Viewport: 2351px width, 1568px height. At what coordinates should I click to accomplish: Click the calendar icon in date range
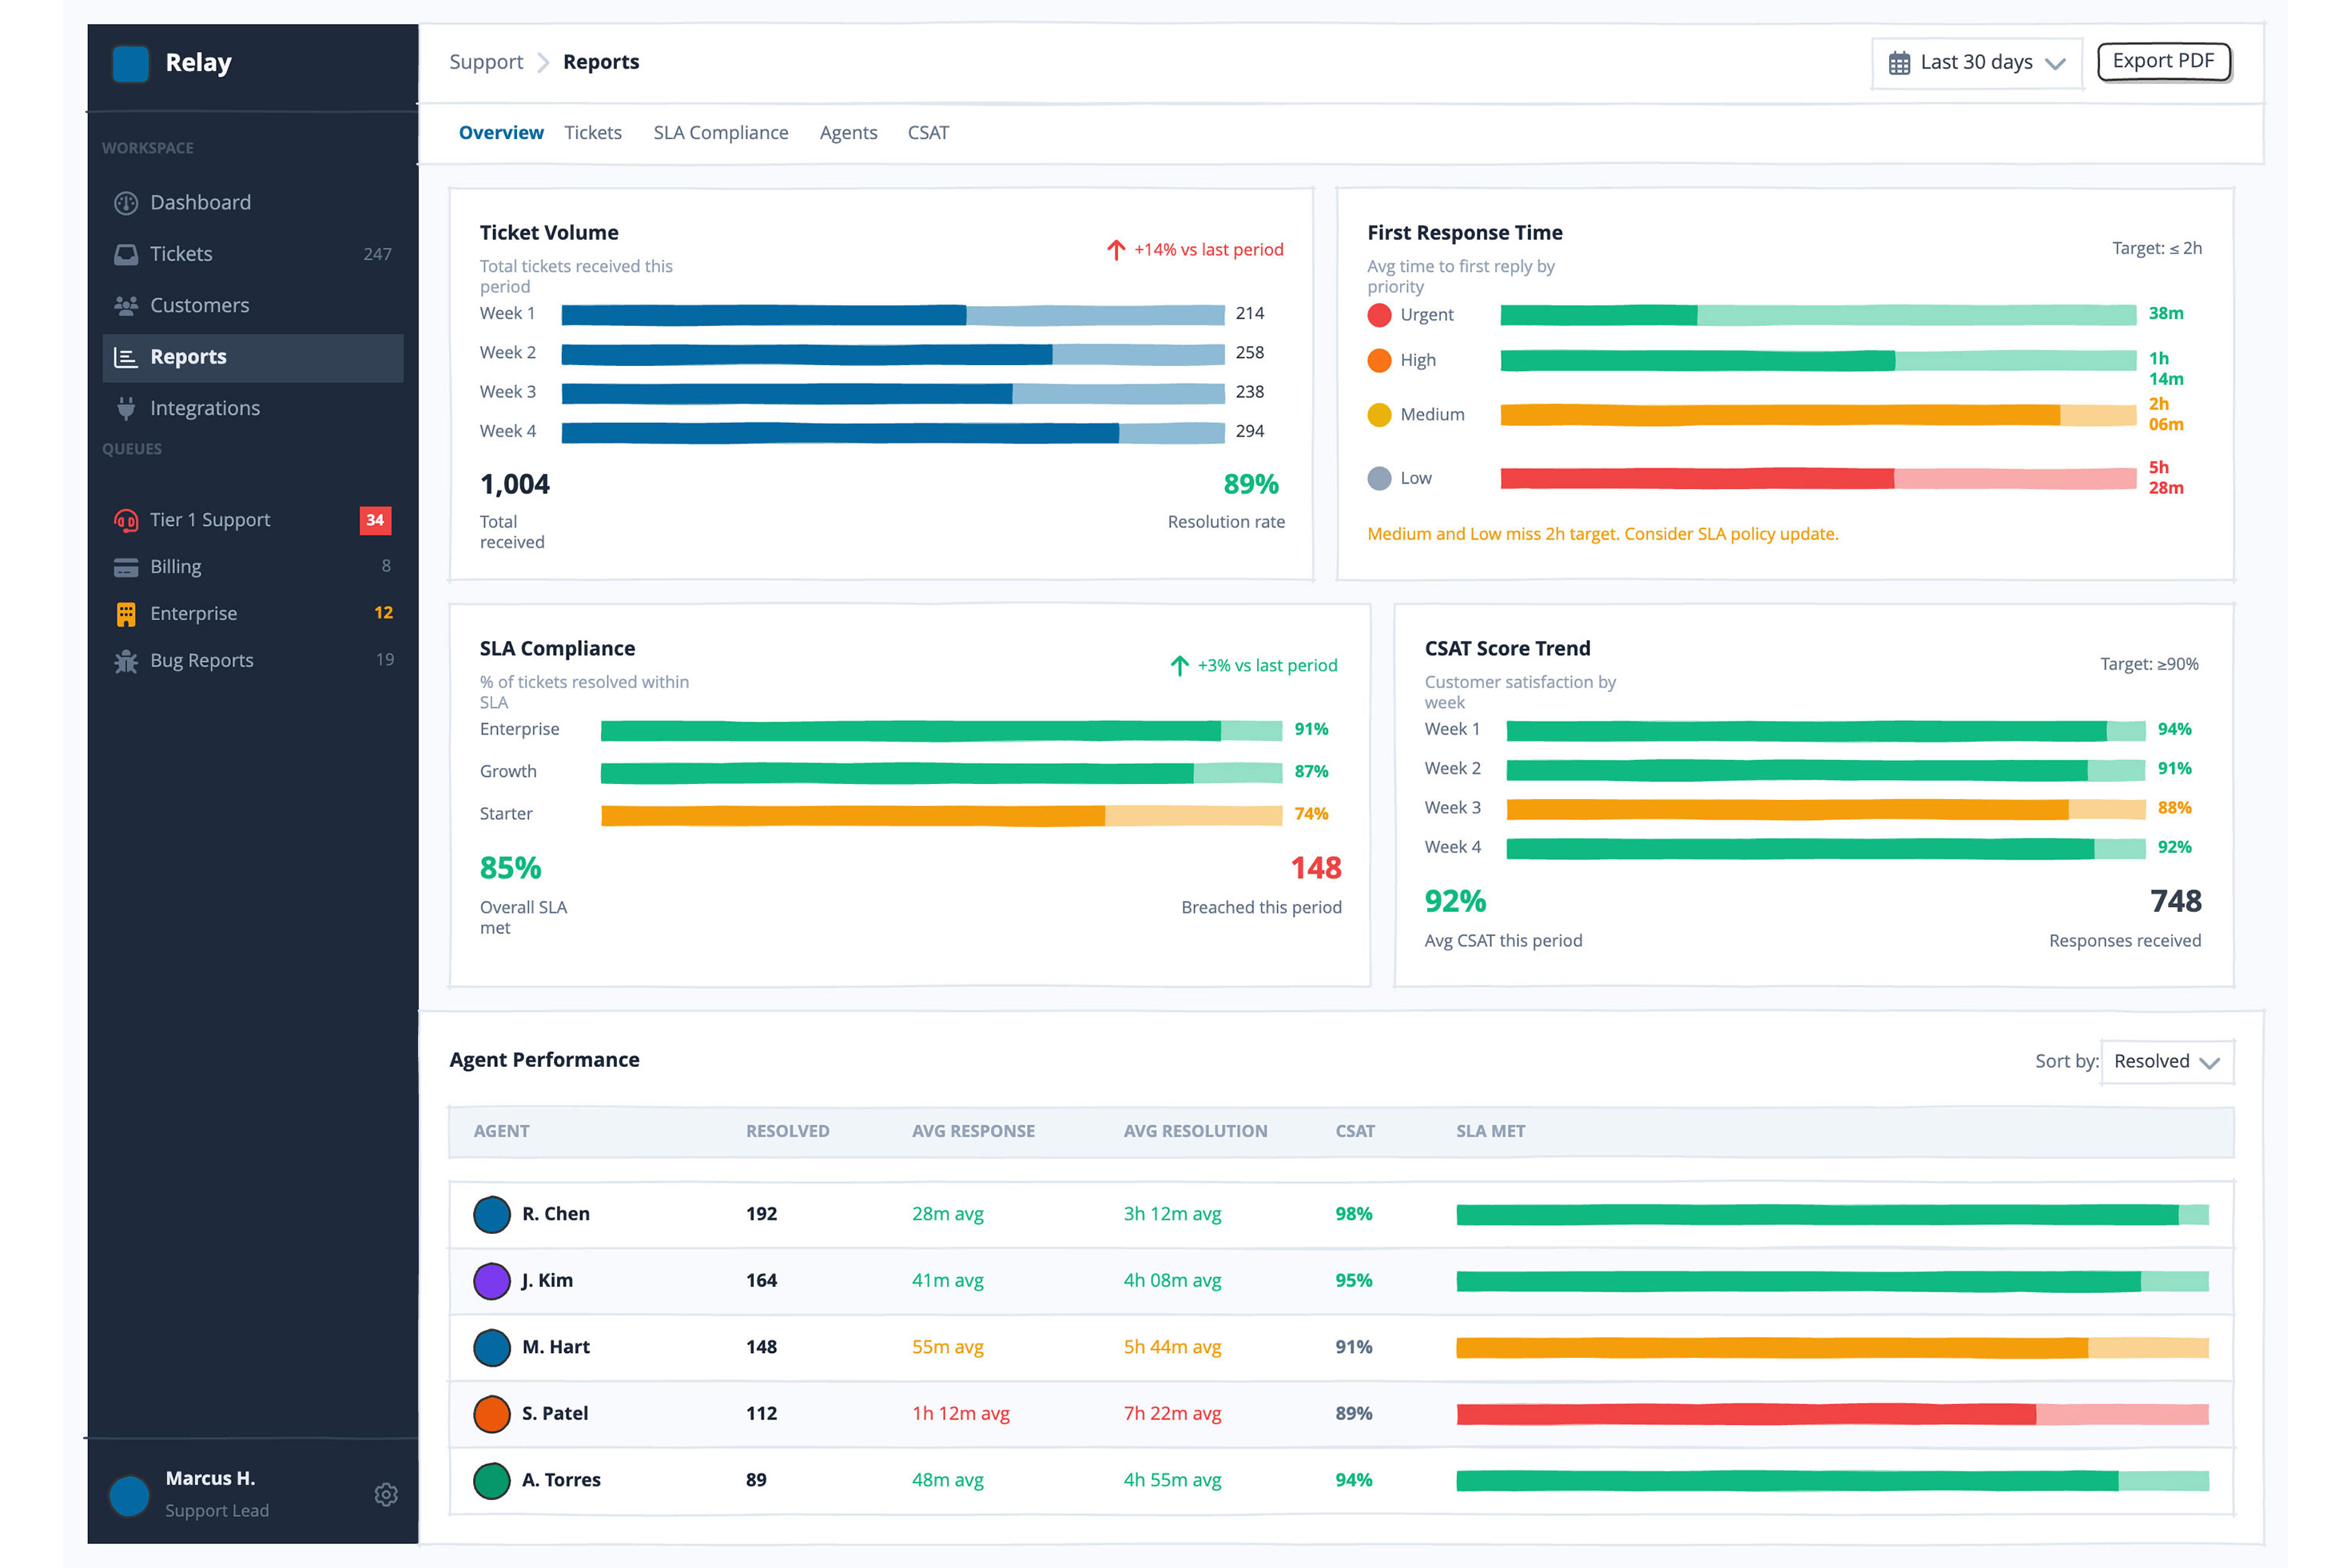pyautogui.click(x=1899, y=63)
